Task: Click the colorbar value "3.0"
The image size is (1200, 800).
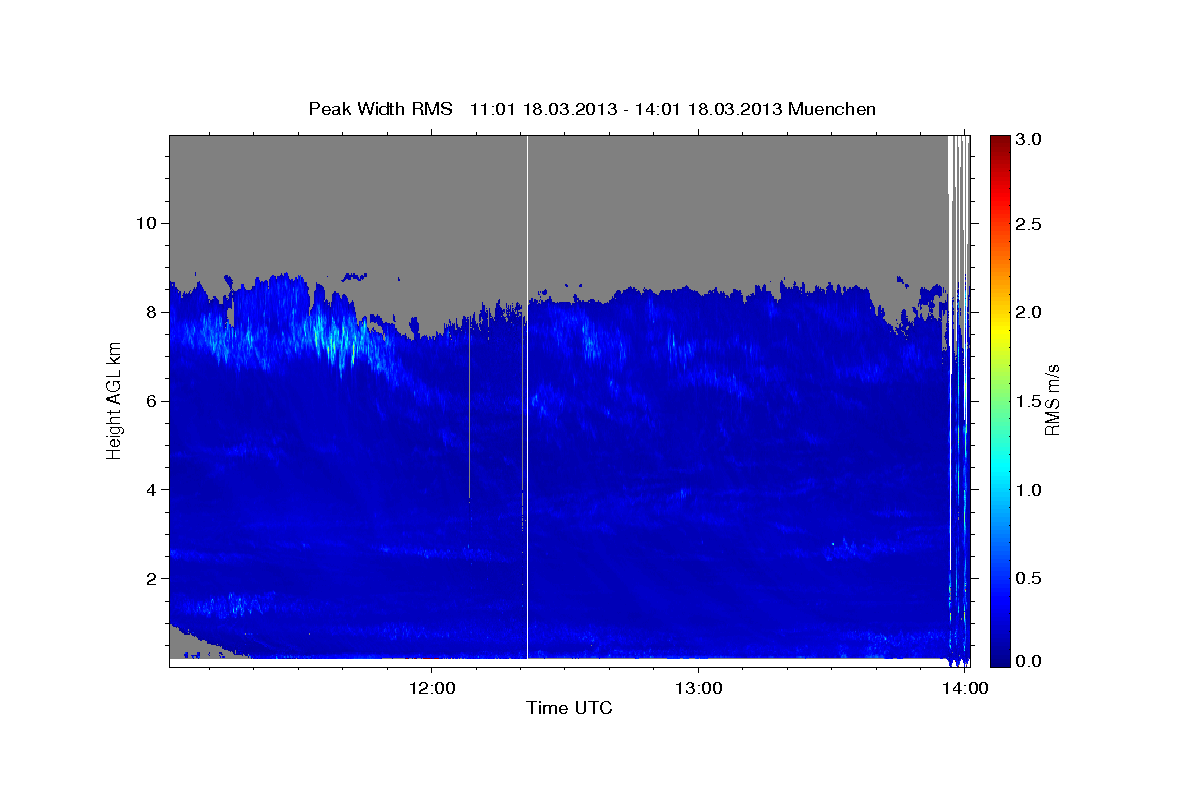Action: pyautogui.click(x=1030, y=139)
